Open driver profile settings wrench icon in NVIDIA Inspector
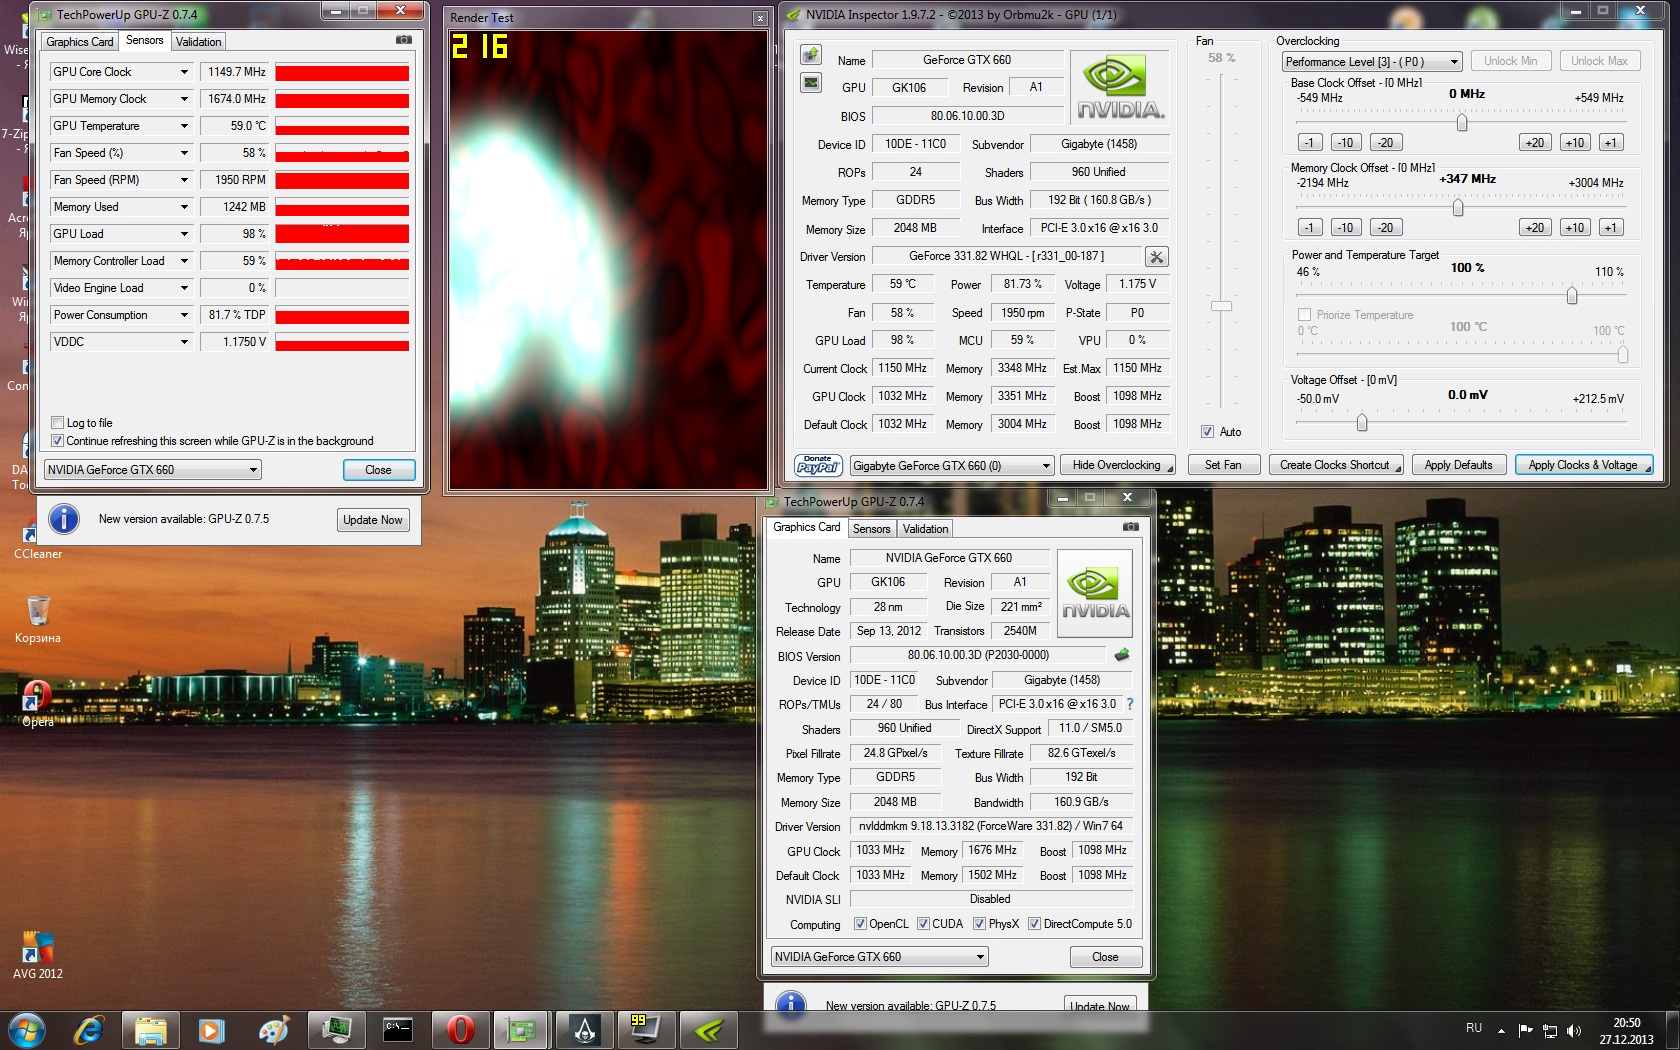This screenshot has width=1680, height=1050. click(x=1157, y=257)
